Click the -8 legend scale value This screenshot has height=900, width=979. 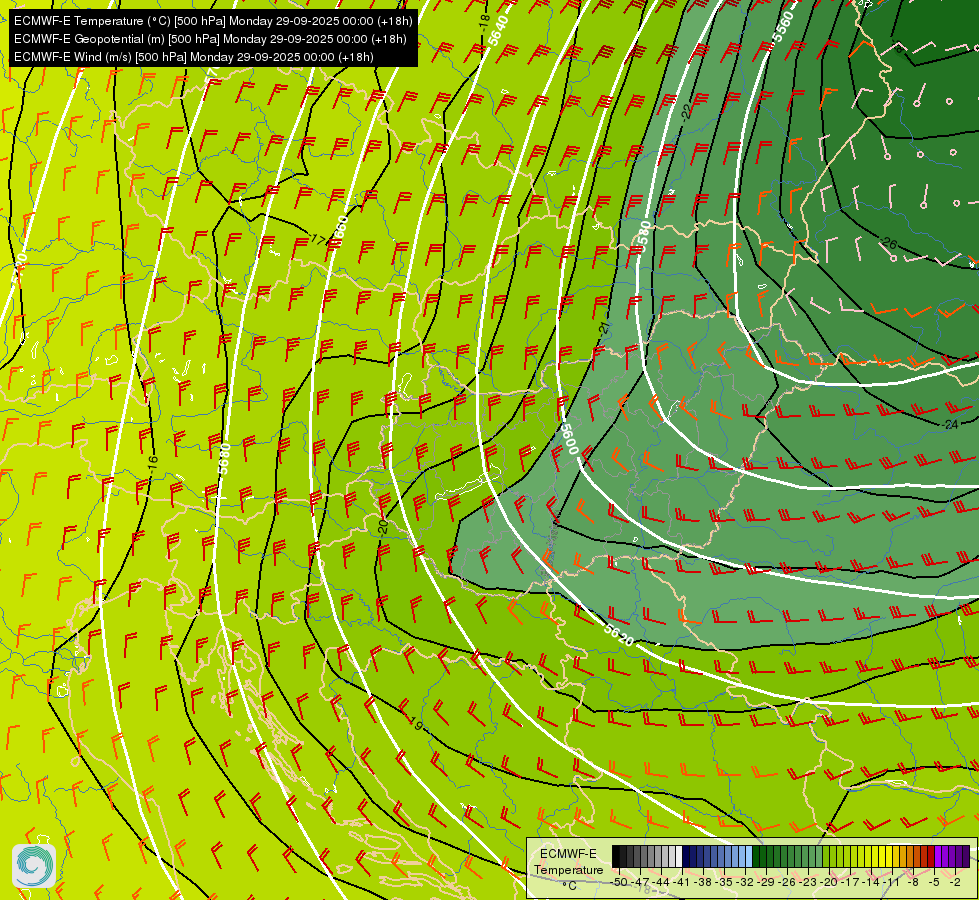pyautogui.click(x=913, y=882)
